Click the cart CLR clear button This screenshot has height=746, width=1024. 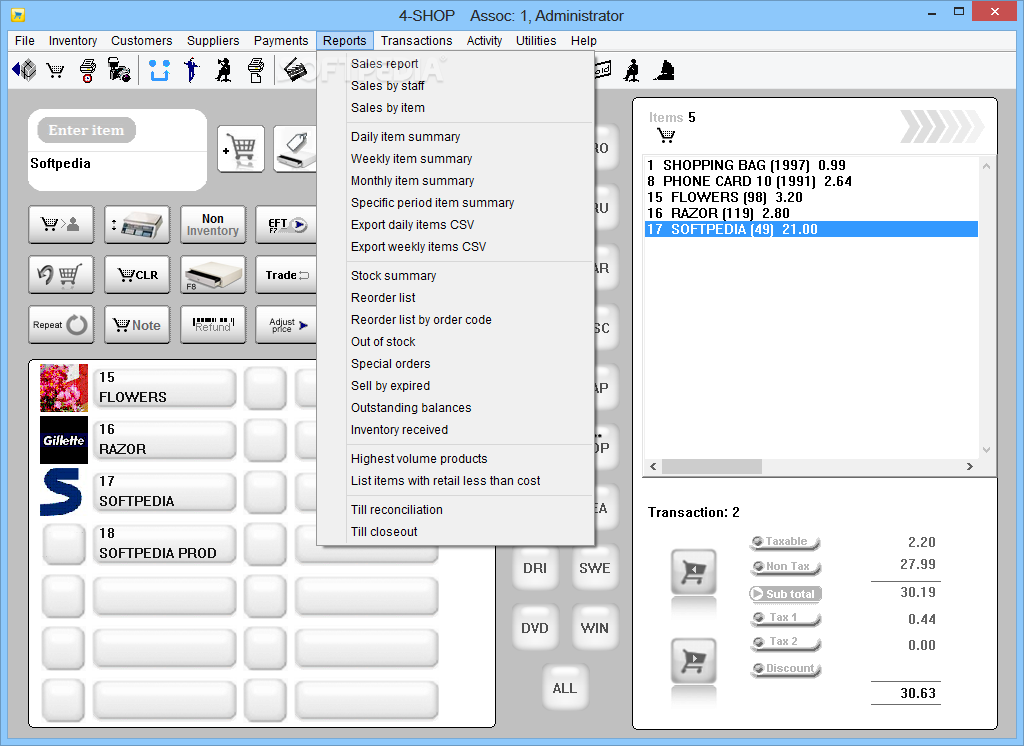tap(137, 274)
